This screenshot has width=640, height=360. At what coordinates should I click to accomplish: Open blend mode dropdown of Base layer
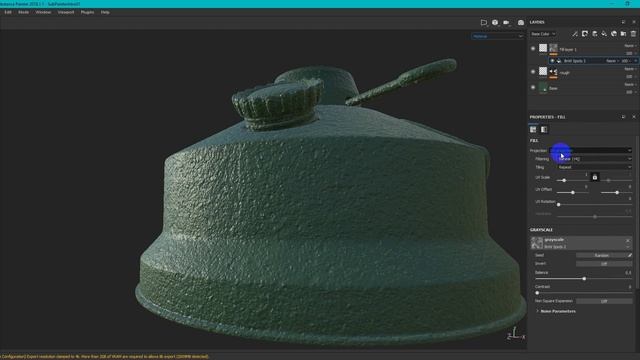click(x=630, y=84)
